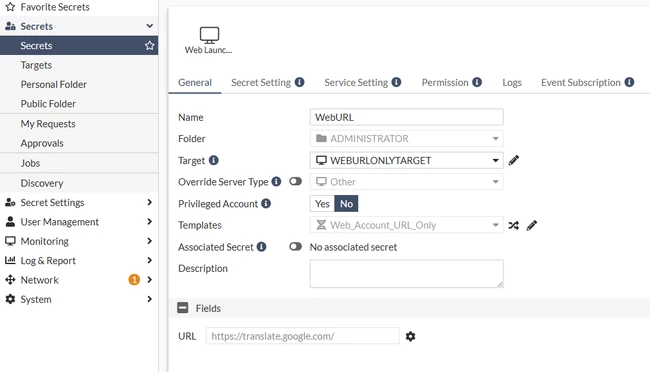This screenshot has height=372, width=650.
Task: Switch to General tab
Action: point(195,83)
